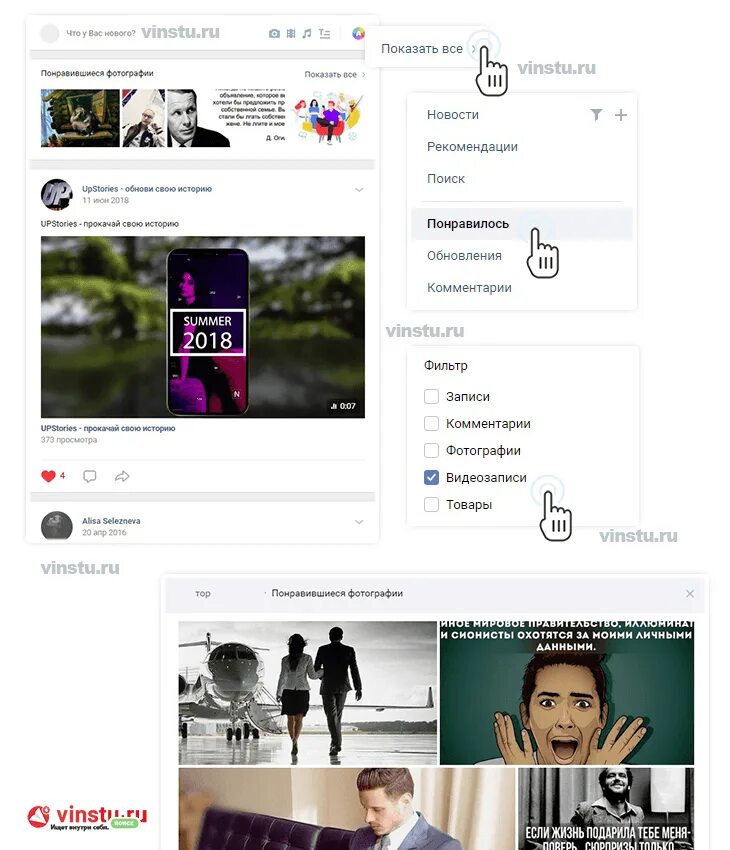Check the Фотографии filter checkbox
730x850 pixels.
[431, 450]
